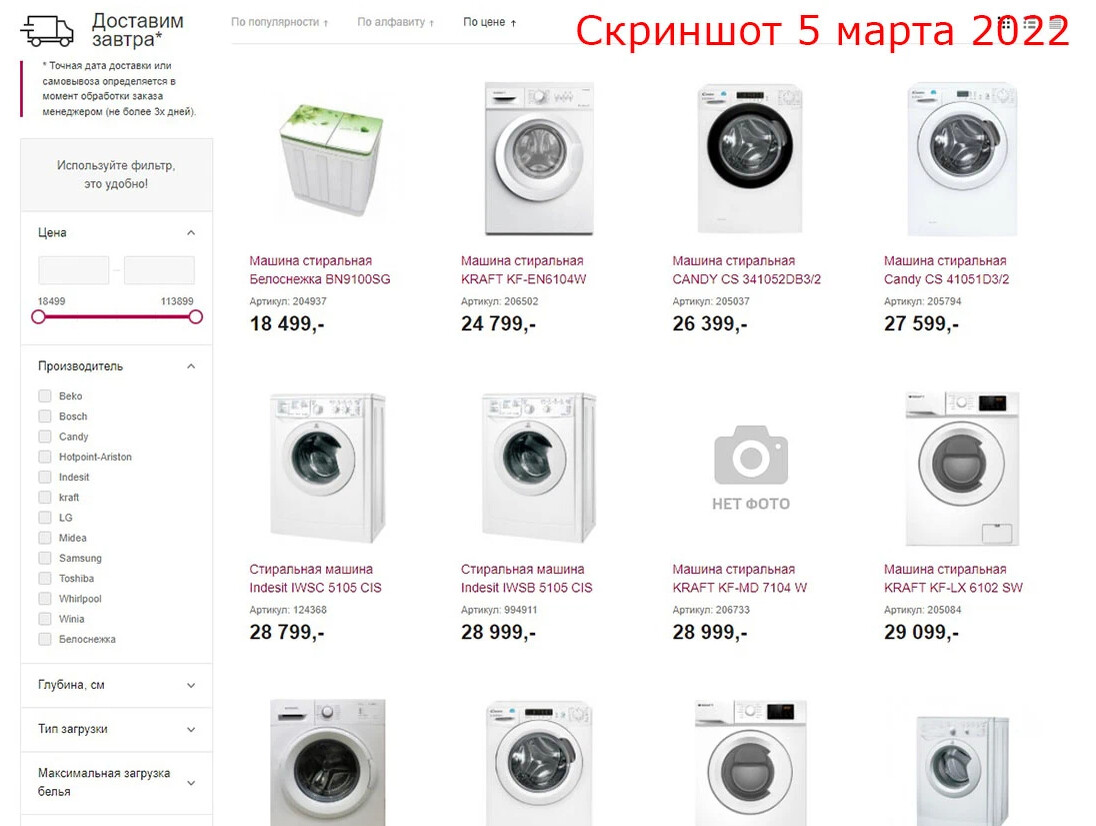
Task: Open KRAFT KF-LX 6102 SW image
Action: (962, 468)
